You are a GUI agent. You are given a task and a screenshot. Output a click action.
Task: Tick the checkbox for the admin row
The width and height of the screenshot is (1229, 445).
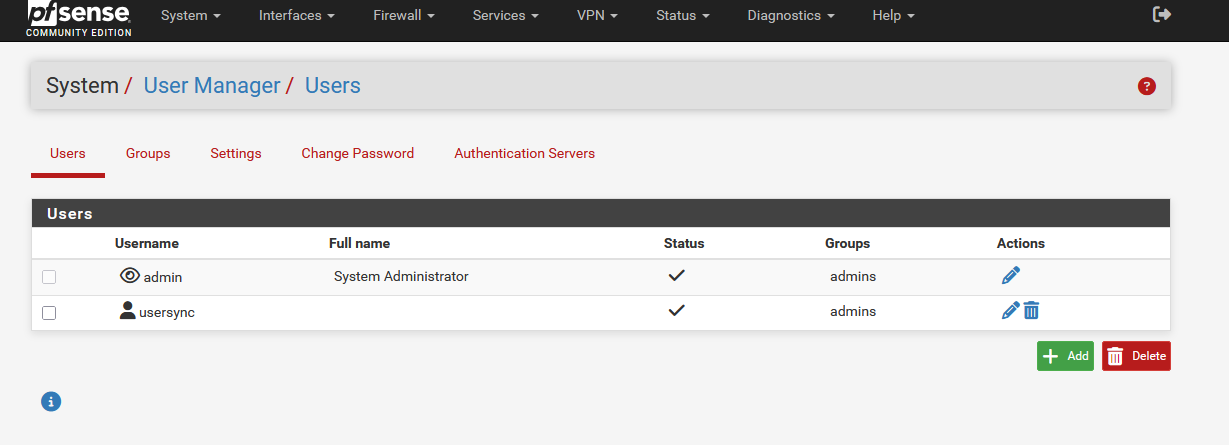(49, 277)
